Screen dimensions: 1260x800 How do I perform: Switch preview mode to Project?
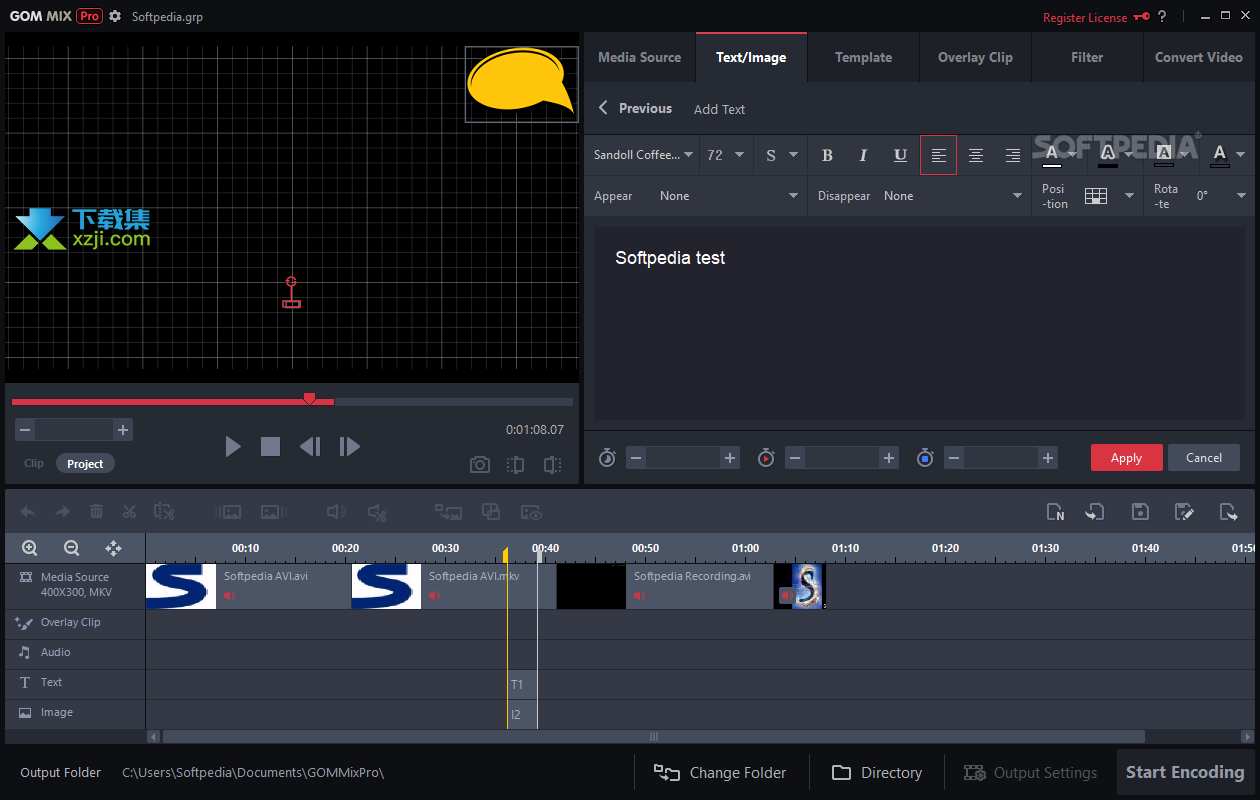click(x=85, y=464)
